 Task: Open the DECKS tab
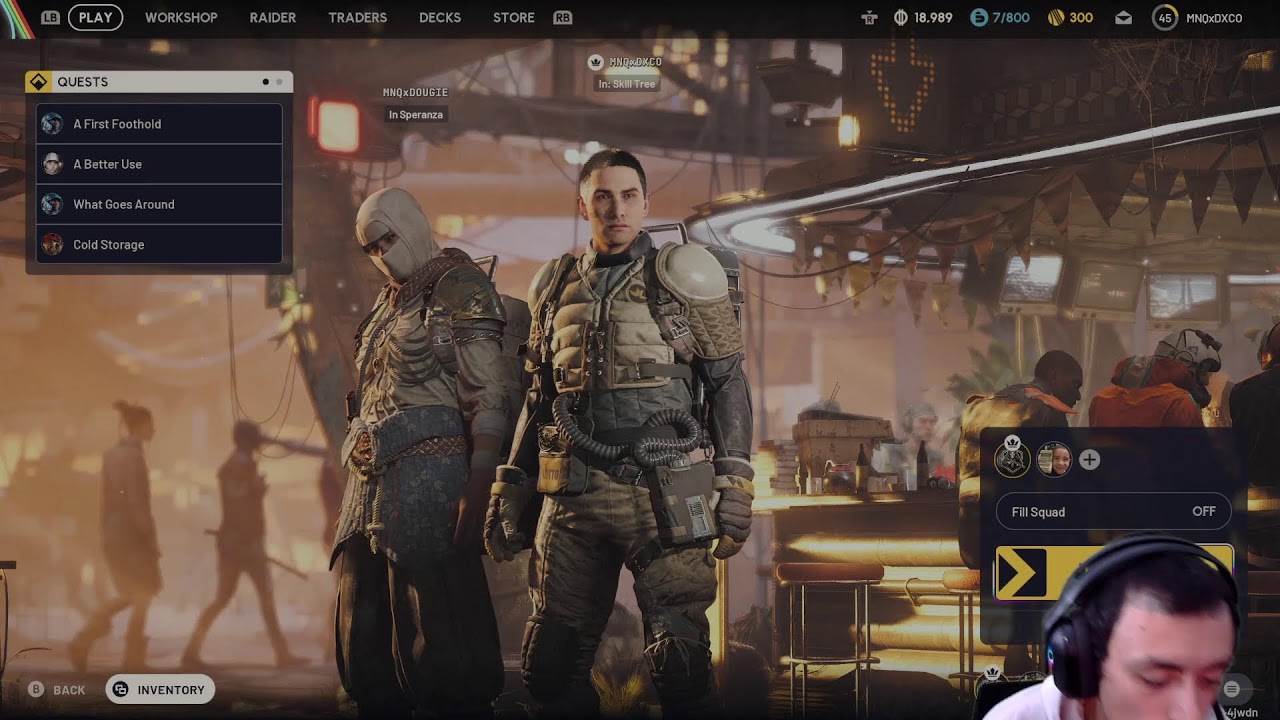(440, 17)
